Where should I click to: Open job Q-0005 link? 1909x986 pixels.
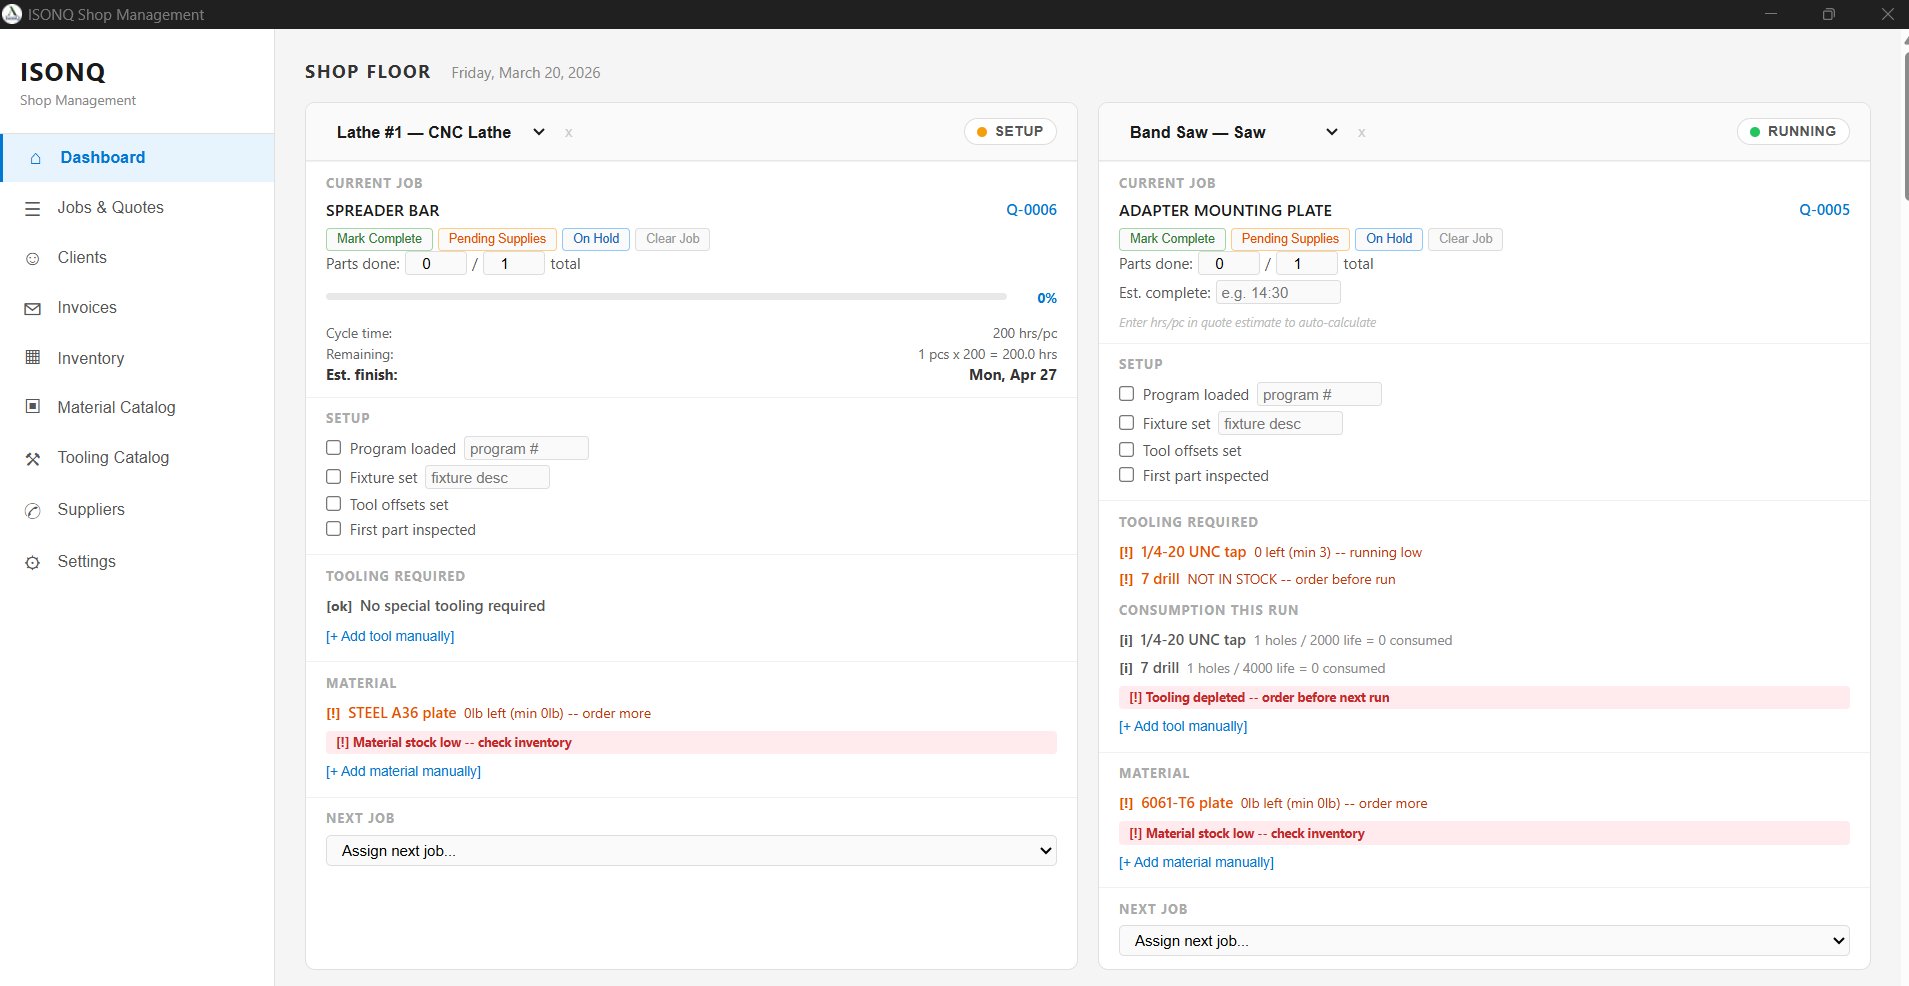tap(1823, 210)
